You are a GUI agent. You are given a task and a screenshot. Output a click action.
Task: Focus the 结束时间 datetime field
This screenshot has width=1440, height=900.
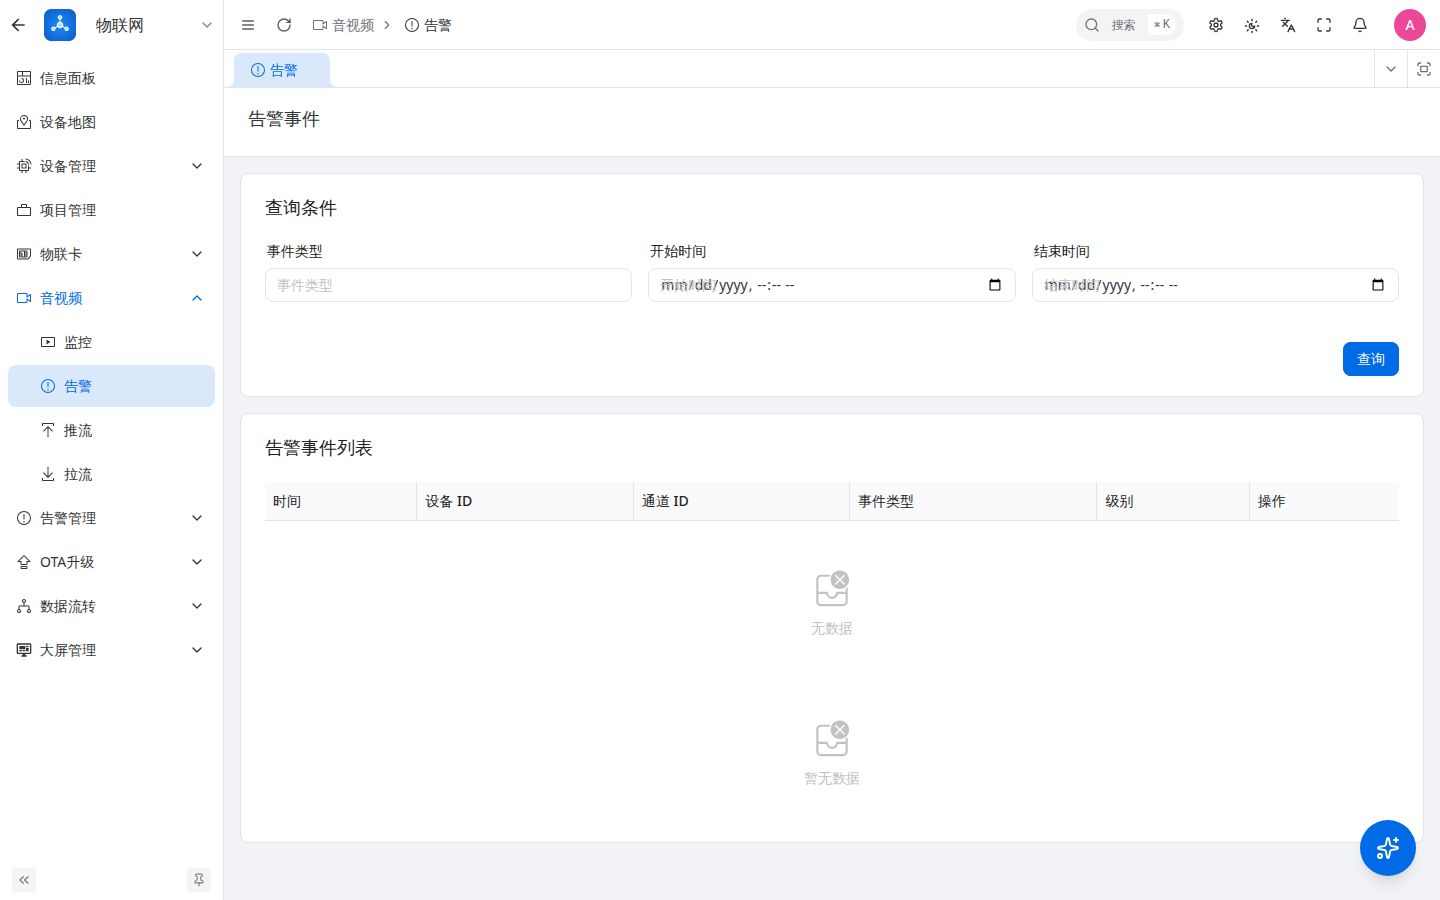tap(1215, 285)
